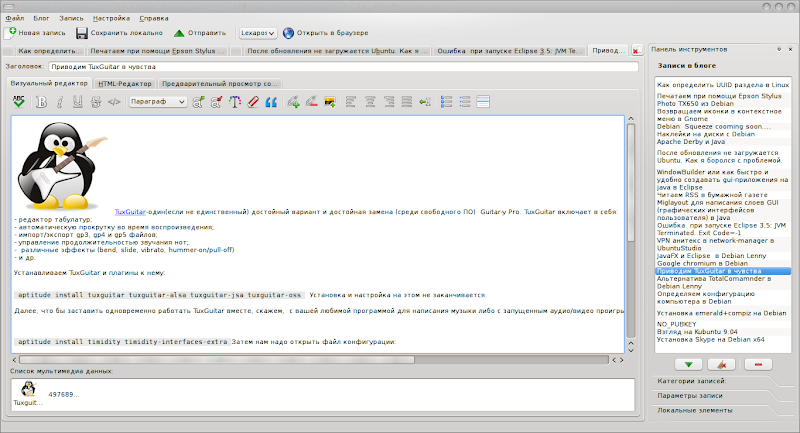Open the Справка menu

point(154,18)
